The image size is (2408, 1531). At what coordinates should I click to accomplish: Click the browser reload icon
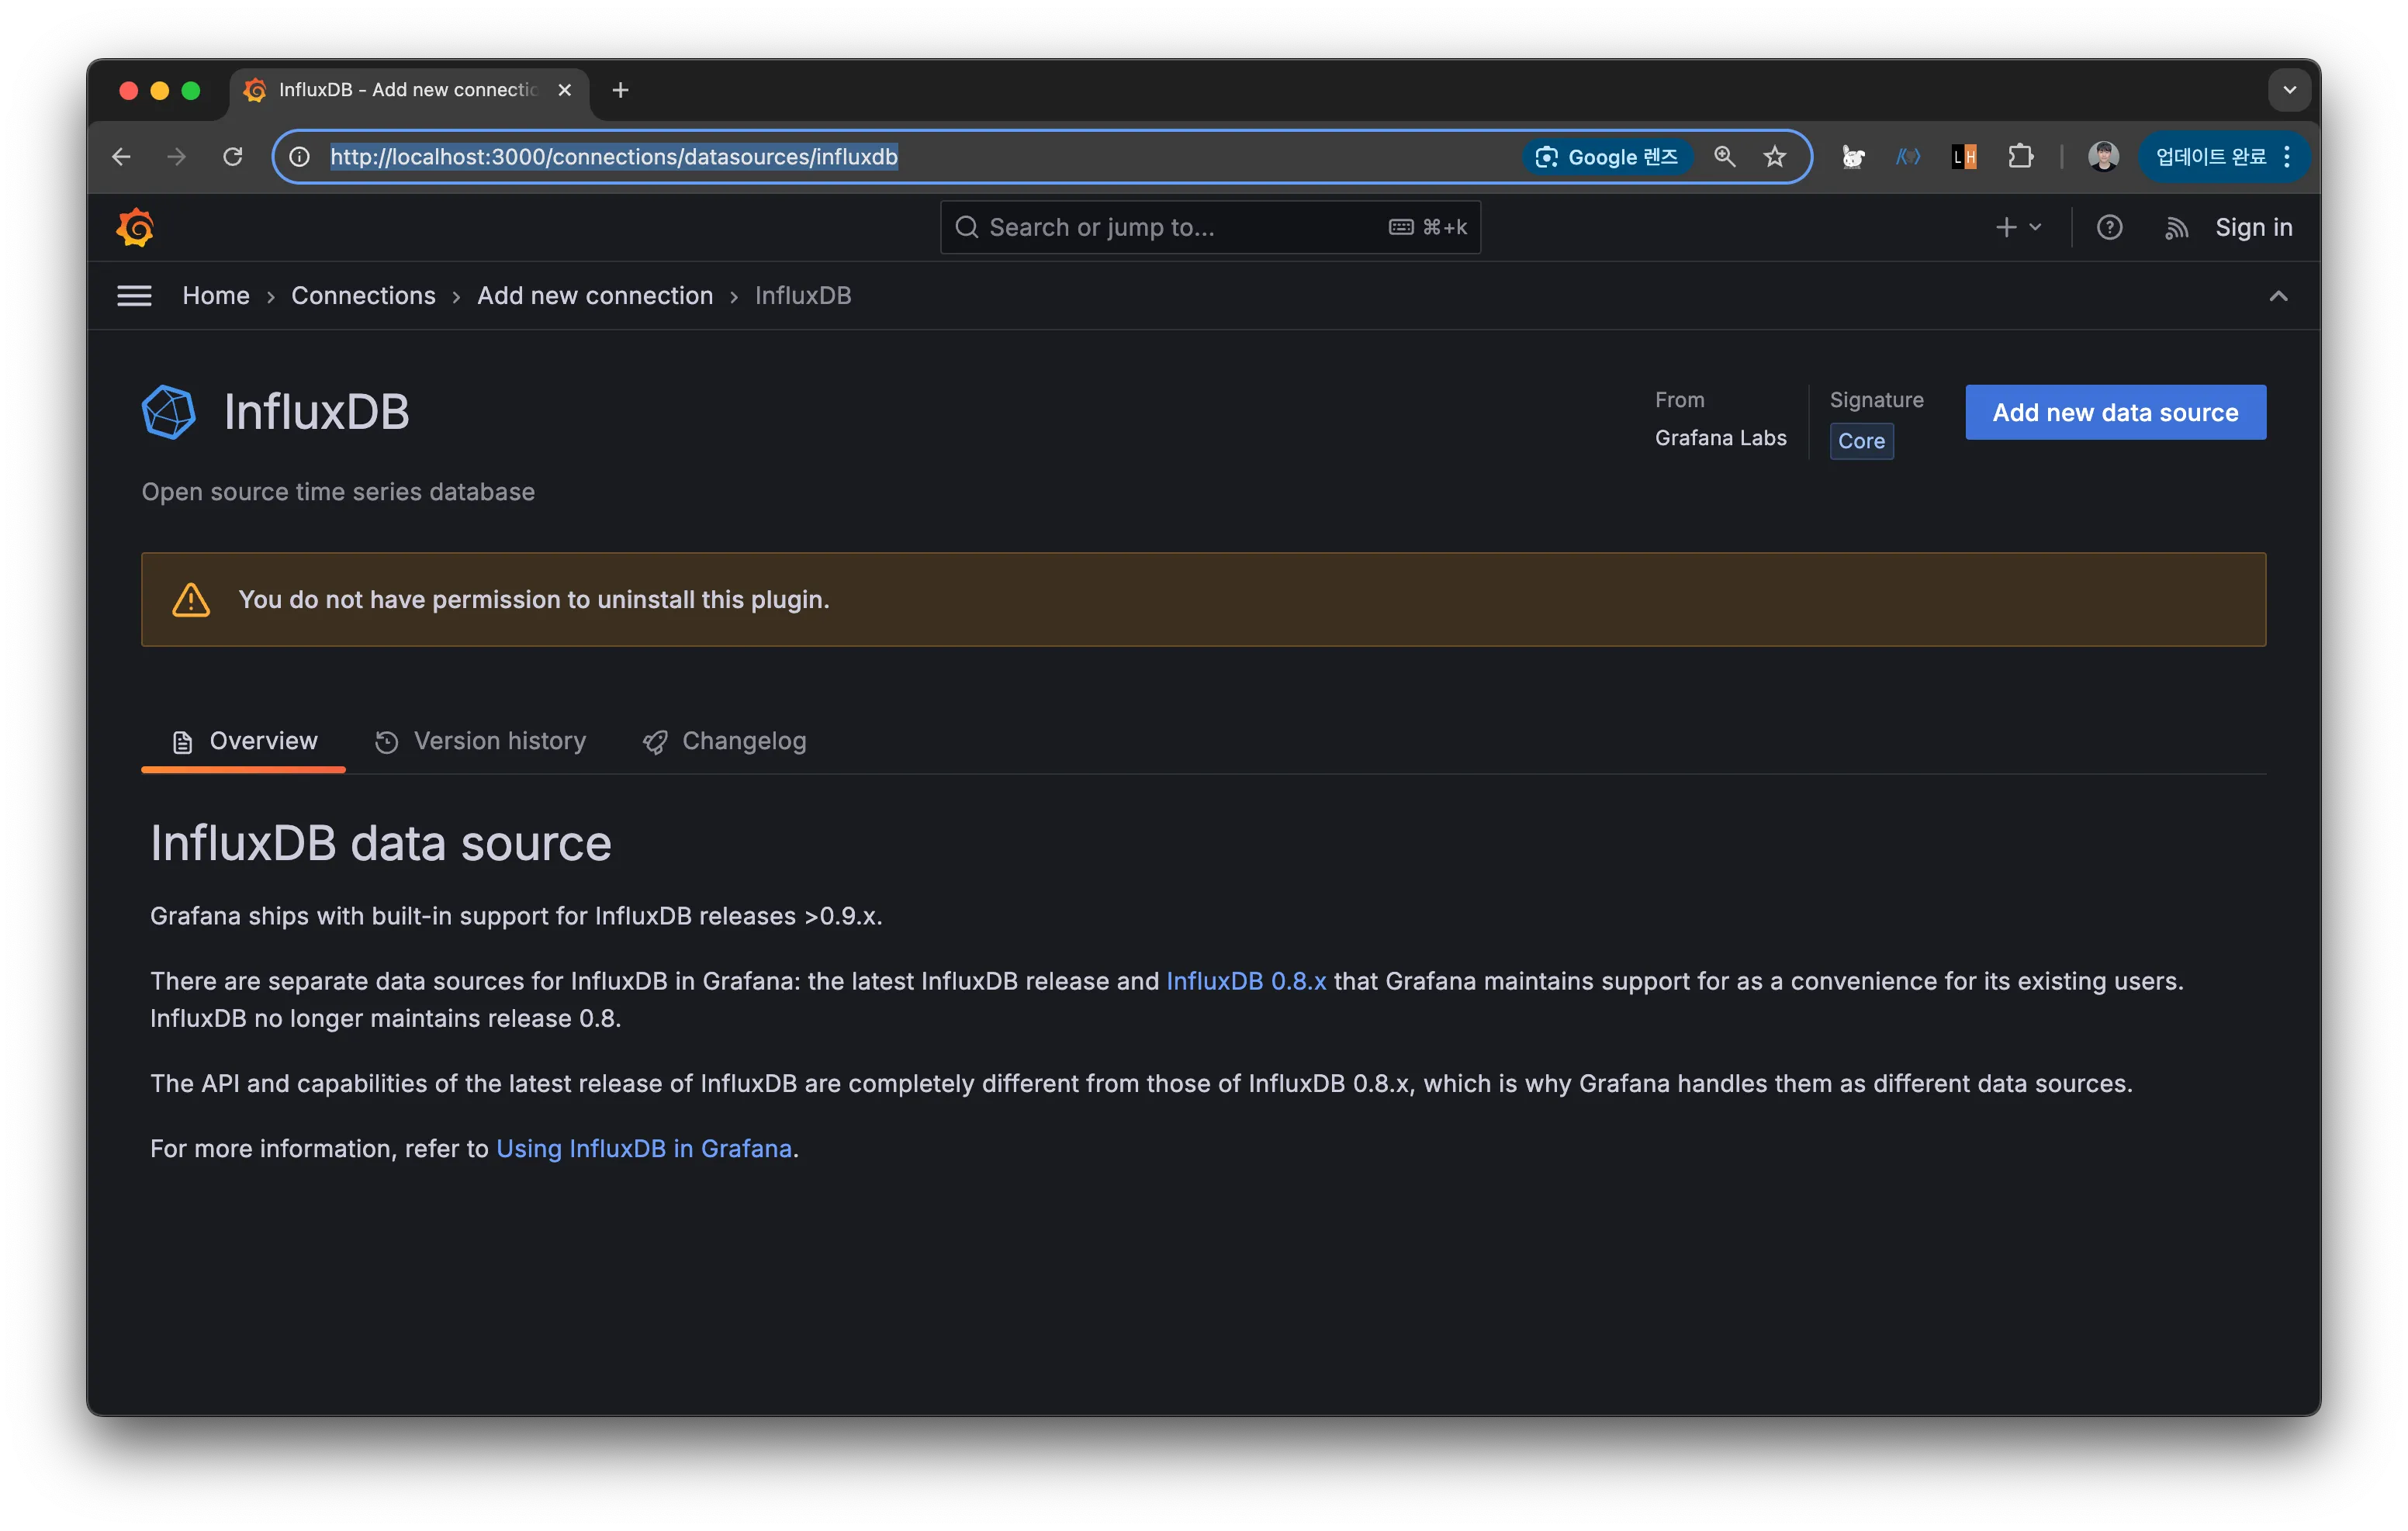coord(233,157)
